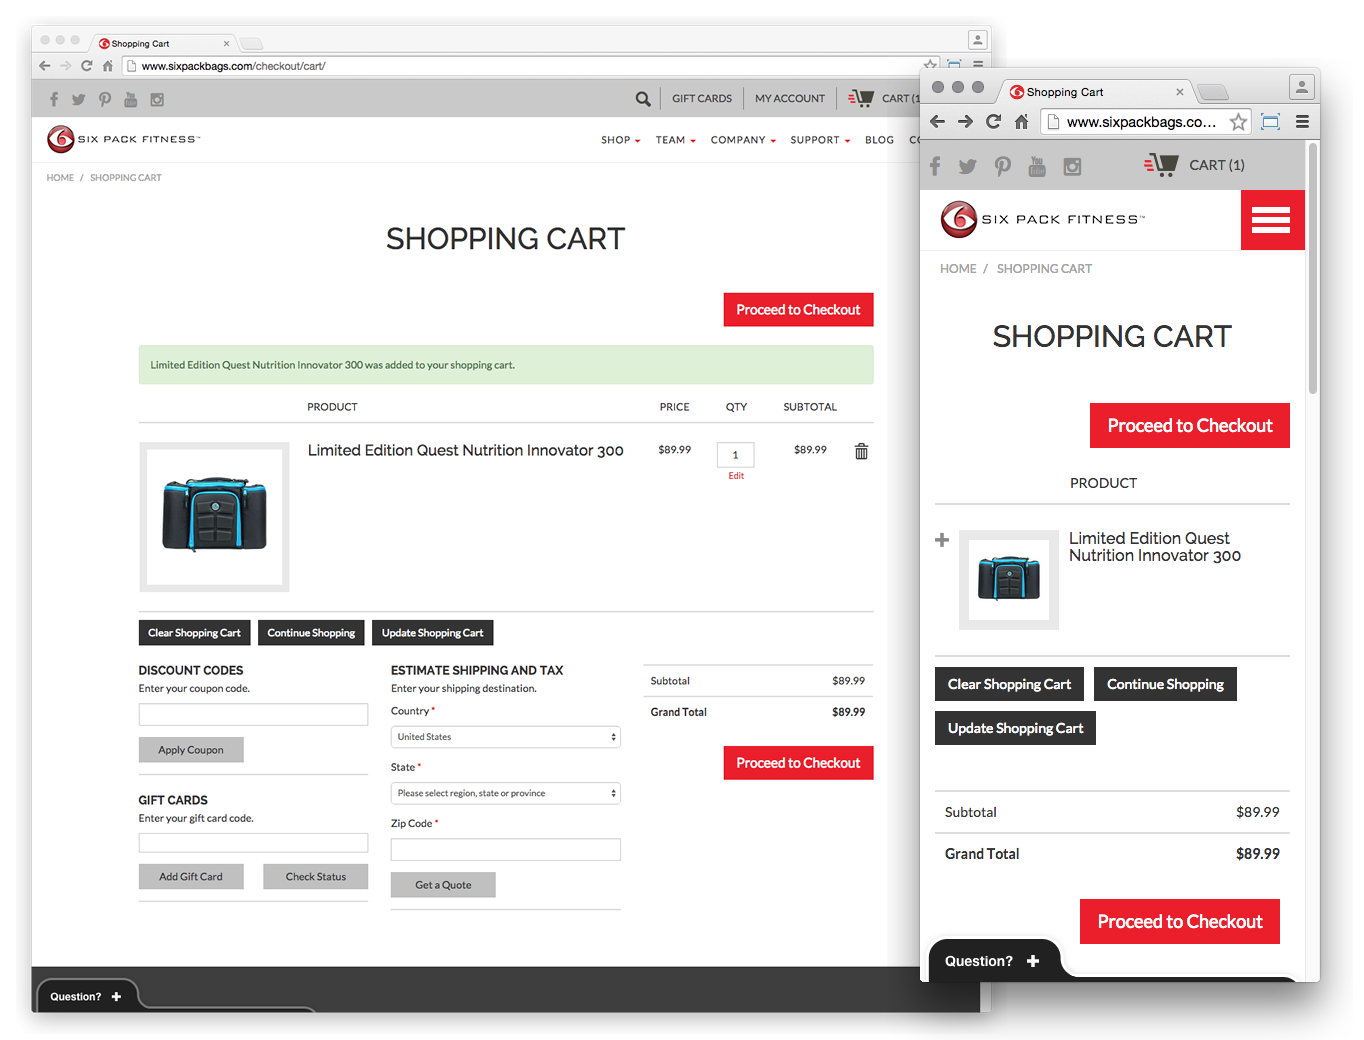Click HOME breadcrumb in large window

60,178
